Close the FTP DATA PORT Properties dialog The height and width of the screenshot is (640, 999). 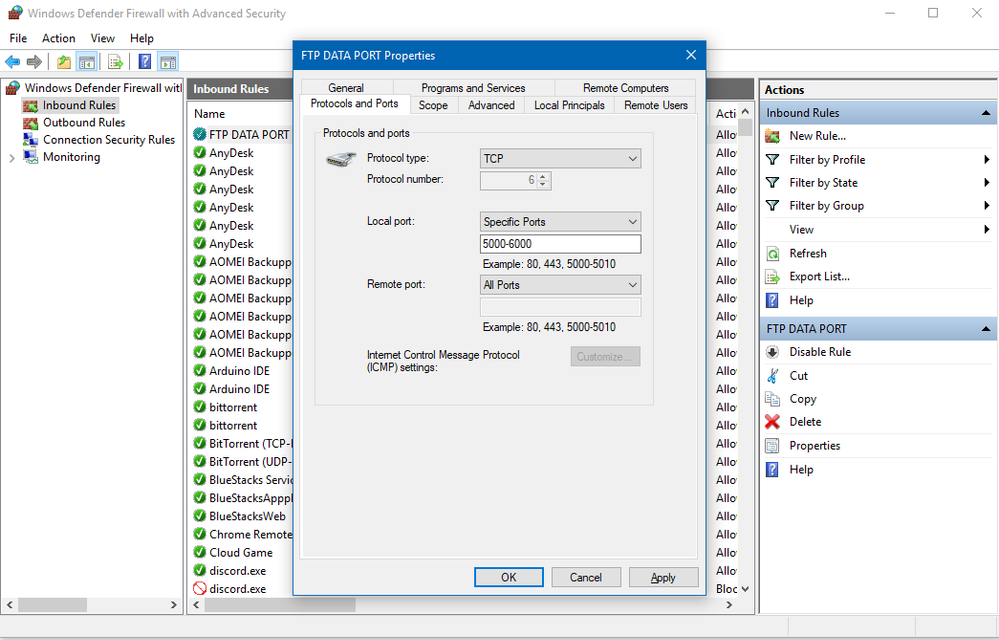click(x=691, y=55)
